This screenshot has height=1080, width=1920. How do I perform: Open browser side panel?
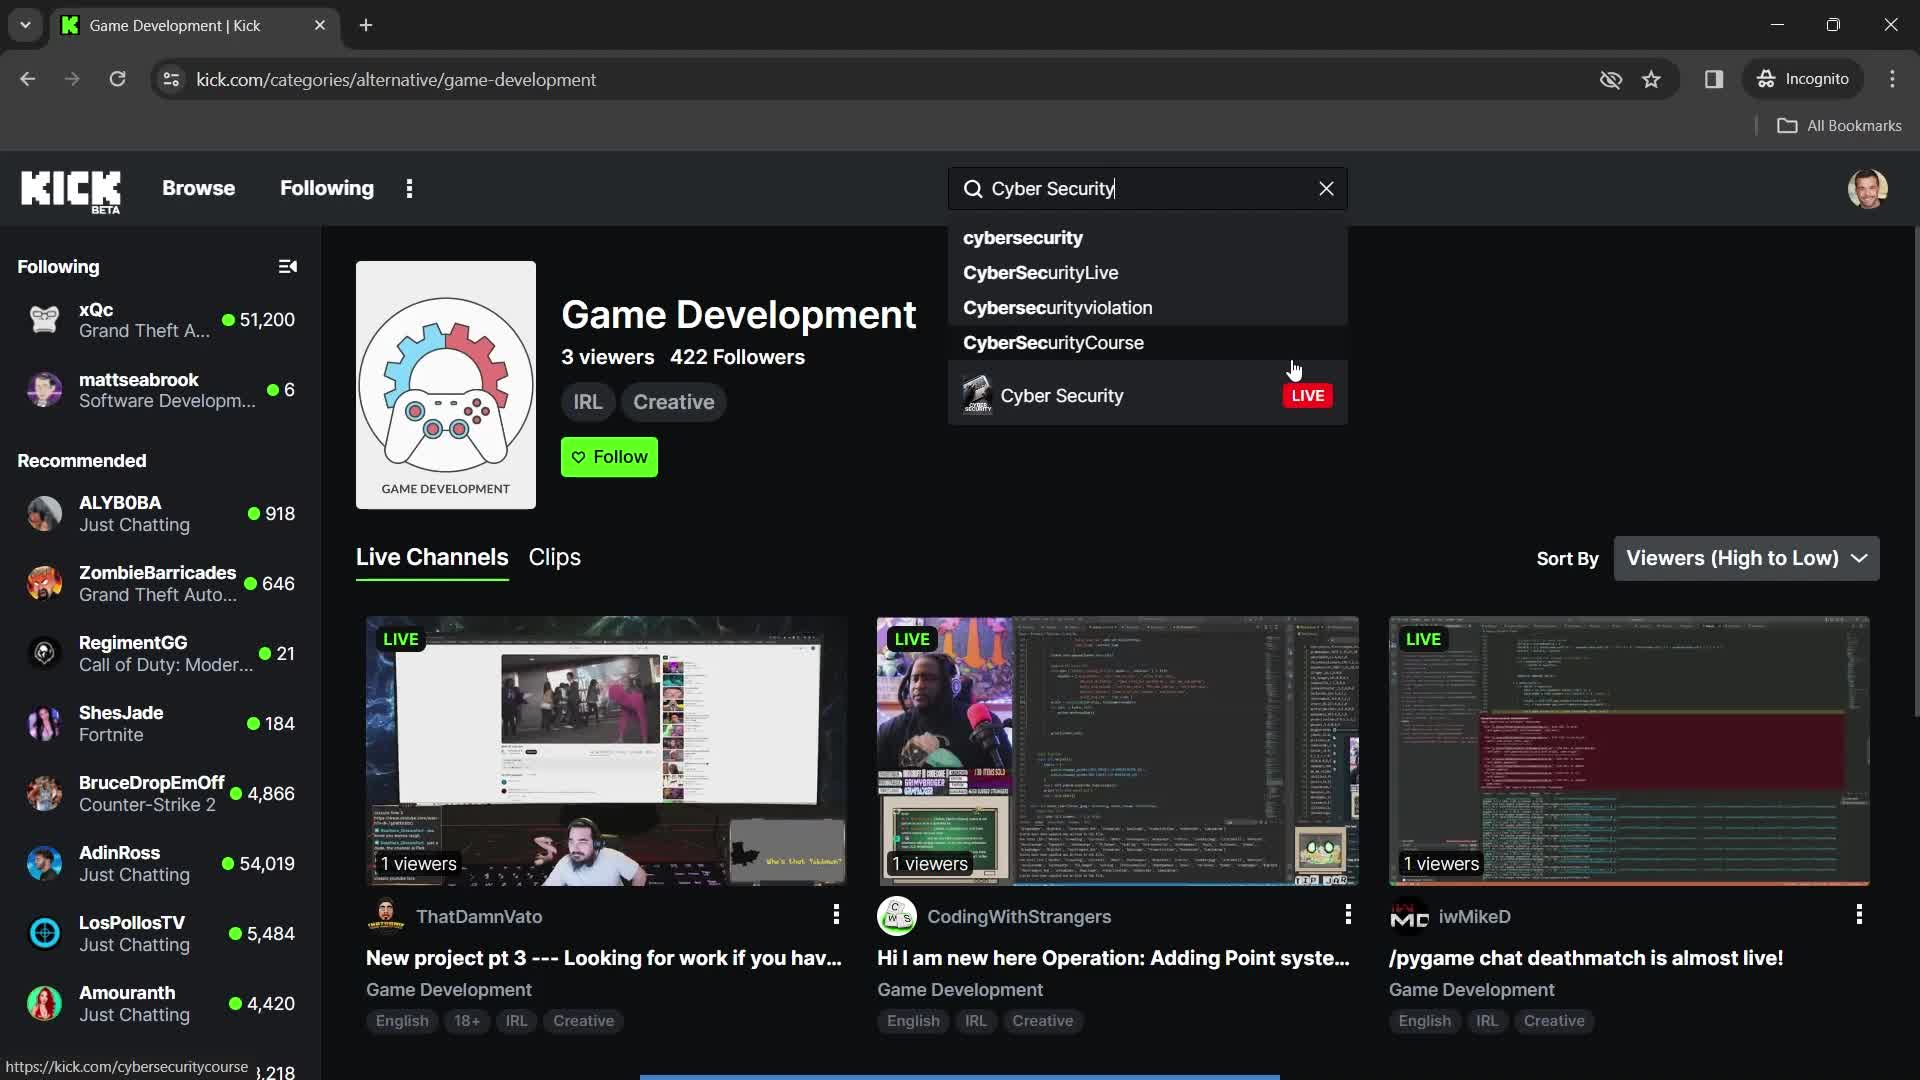point(1714,79)
